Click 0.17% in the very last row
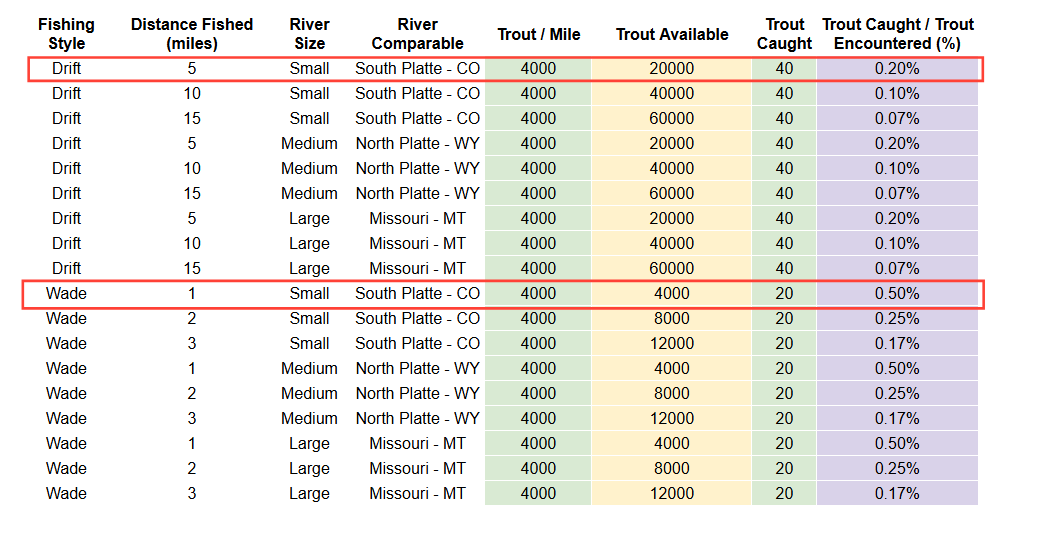This screenshot has width=1037, height=539. tap(897, 494)
